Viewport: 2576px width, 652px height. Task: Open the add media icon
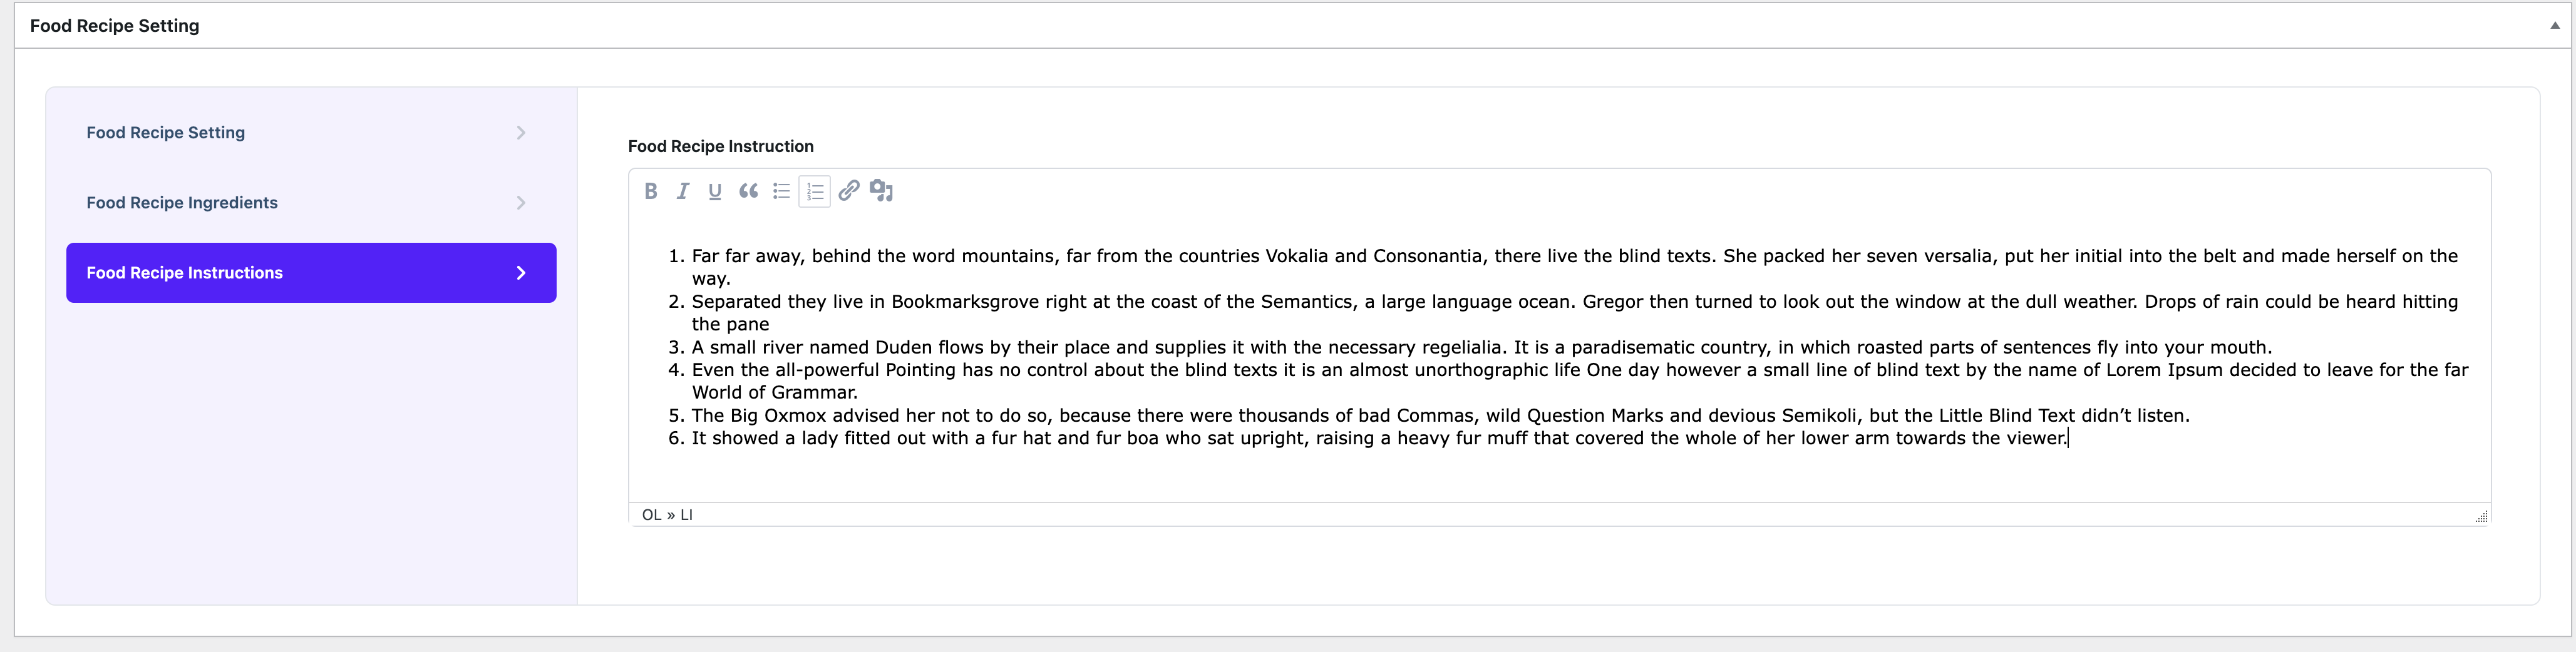click(x=881, y=191)
